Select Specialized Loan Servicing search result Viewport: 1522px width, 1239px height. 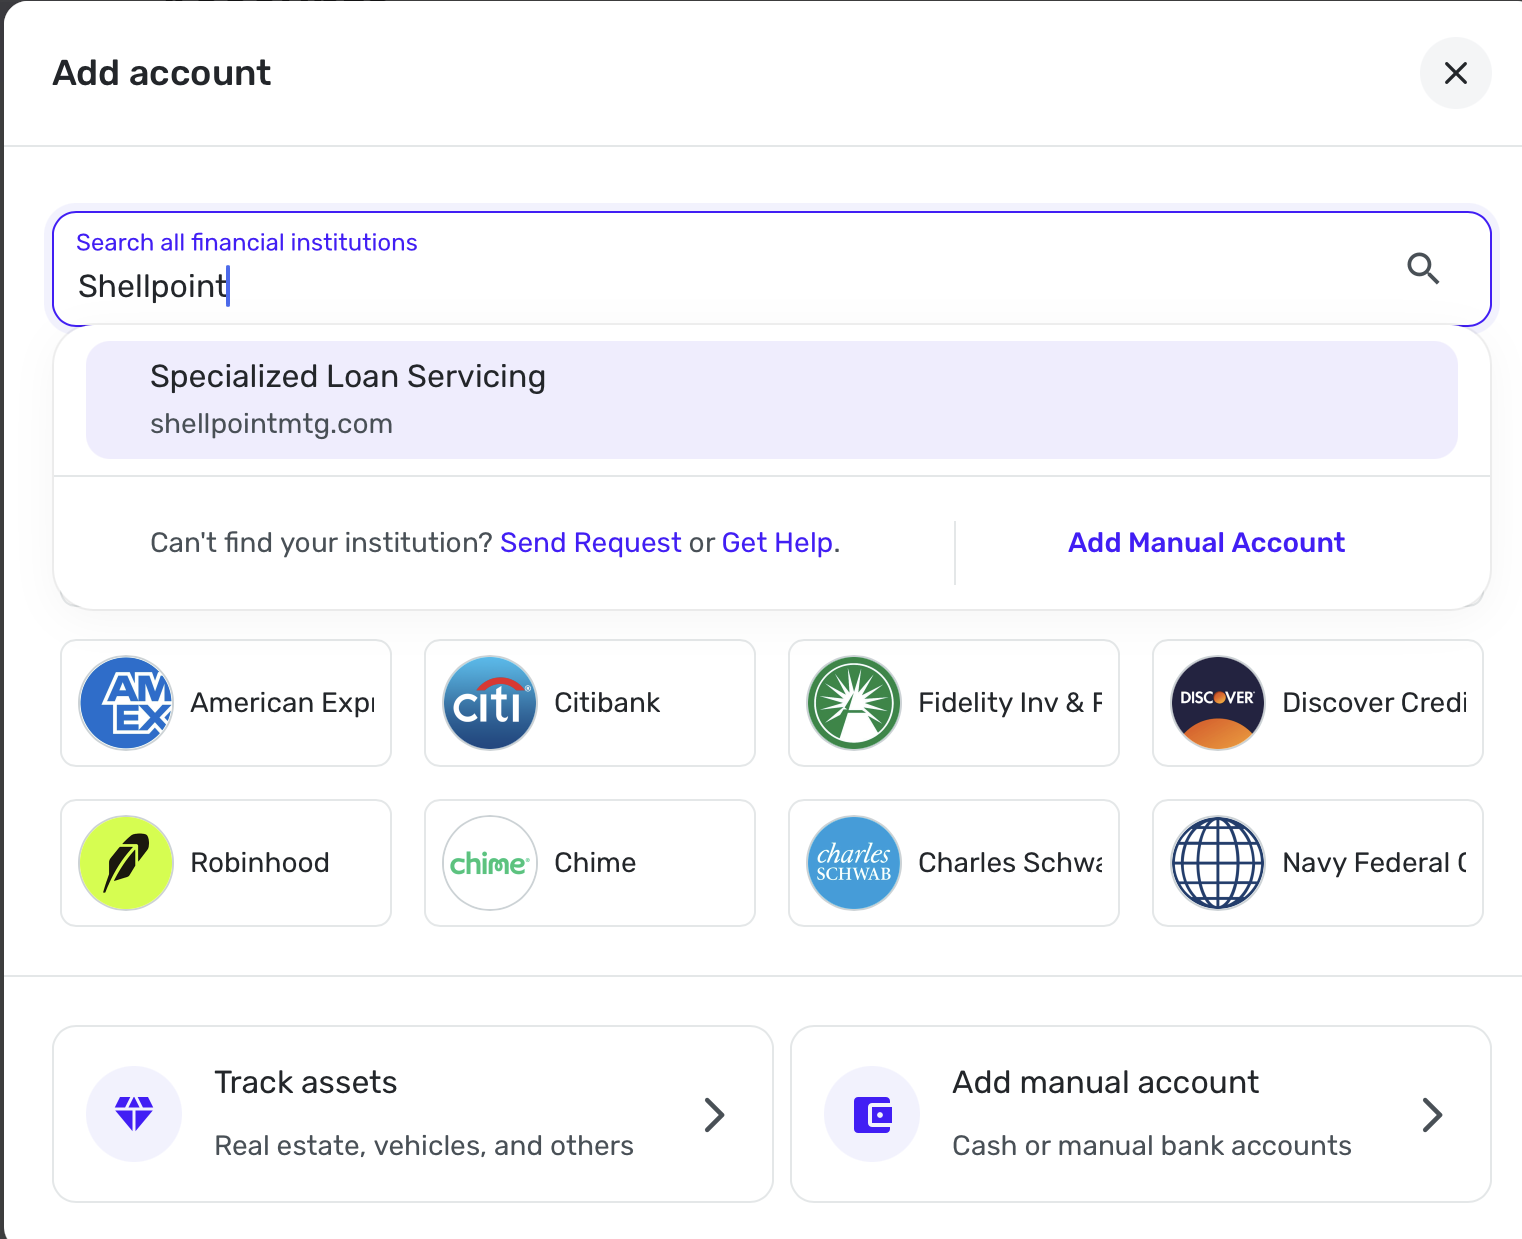coord(771,400)
